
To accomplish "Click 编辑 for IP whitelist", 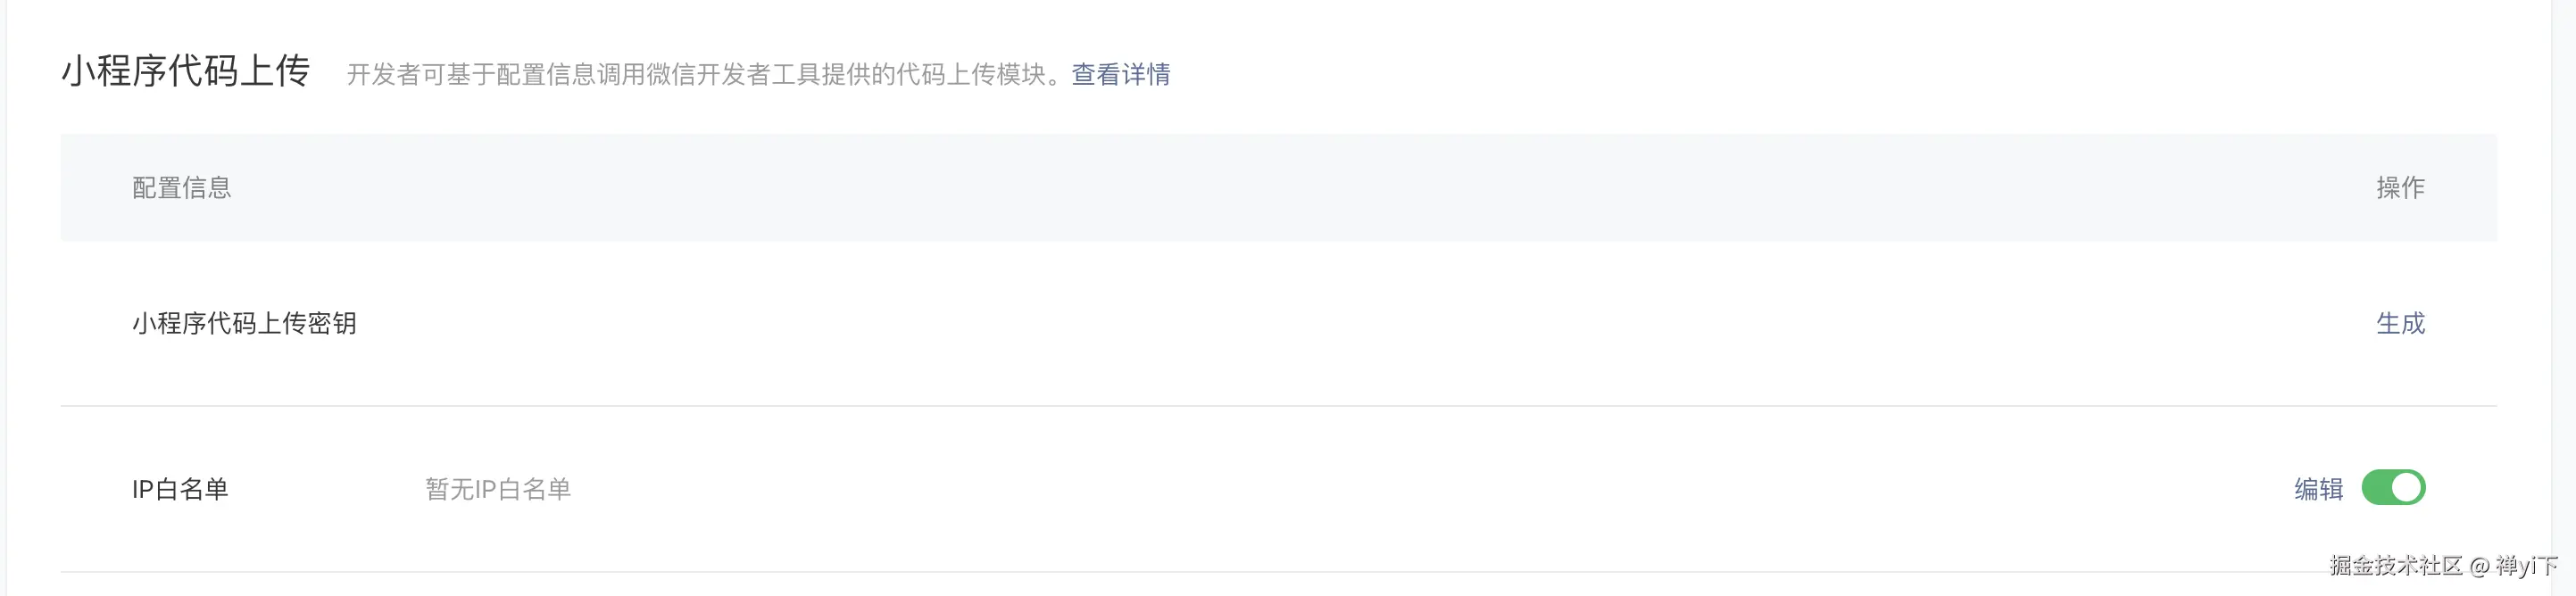I will (2318, 489).
